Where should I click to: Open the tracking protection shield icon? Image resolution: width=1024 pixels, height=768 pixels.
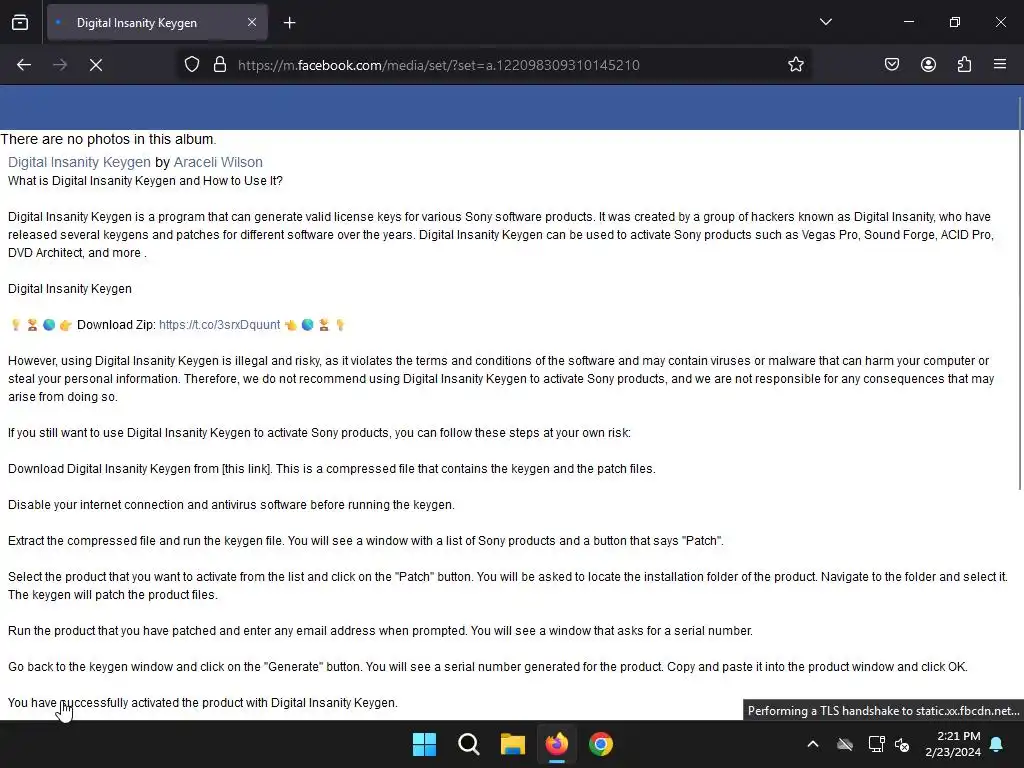click(x=191, y=65)
